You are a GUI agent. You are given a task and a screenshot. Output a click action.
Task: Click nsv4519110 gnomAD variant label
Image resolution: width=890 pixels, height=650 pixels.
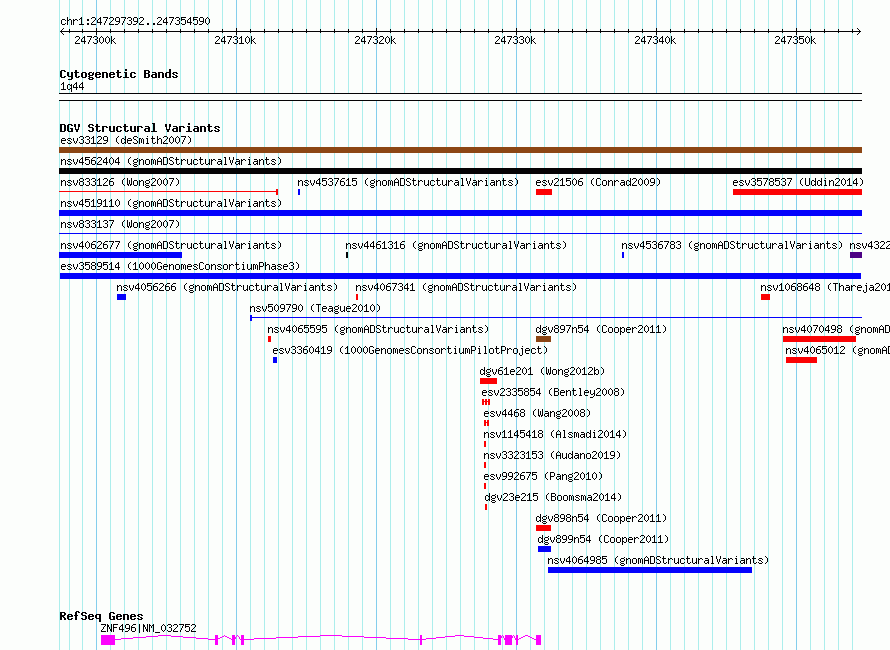point(171,203)
